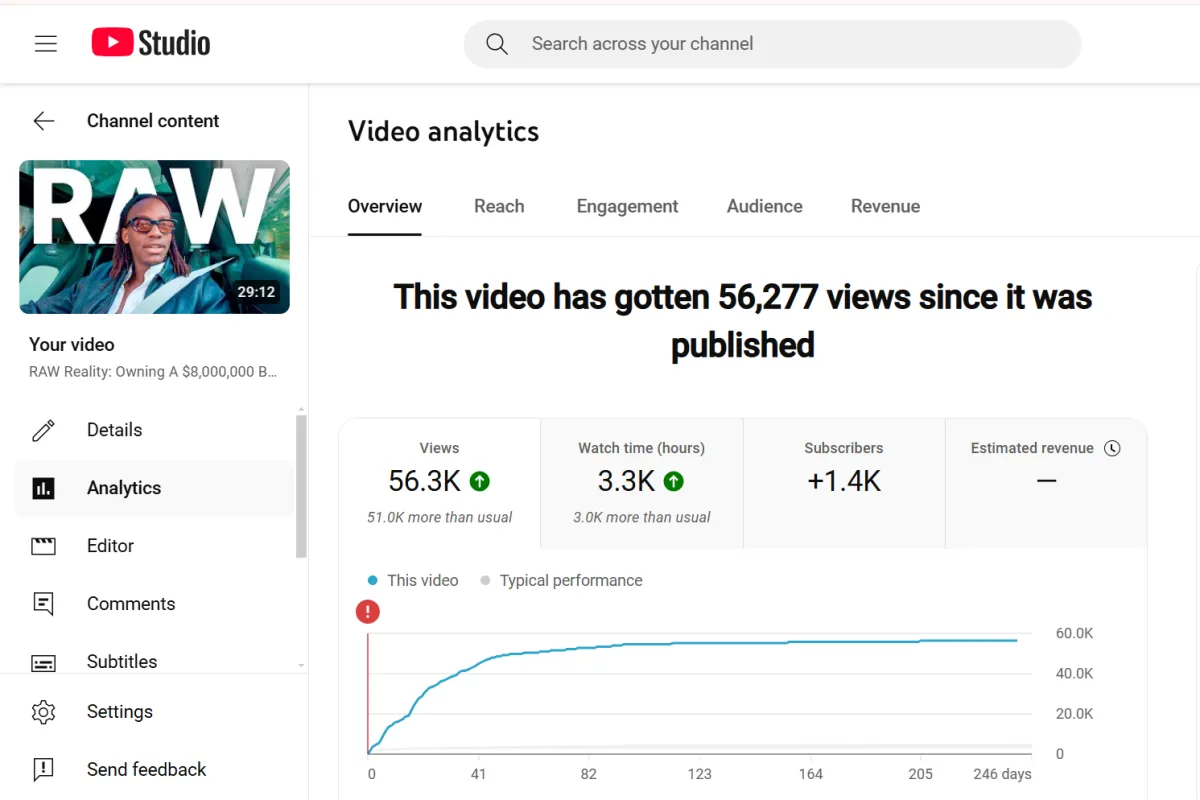Click the video title 'RAW Reality: Owning A $8,000,000 B…'
The image size is (1200, 800).
click(153, 372)
